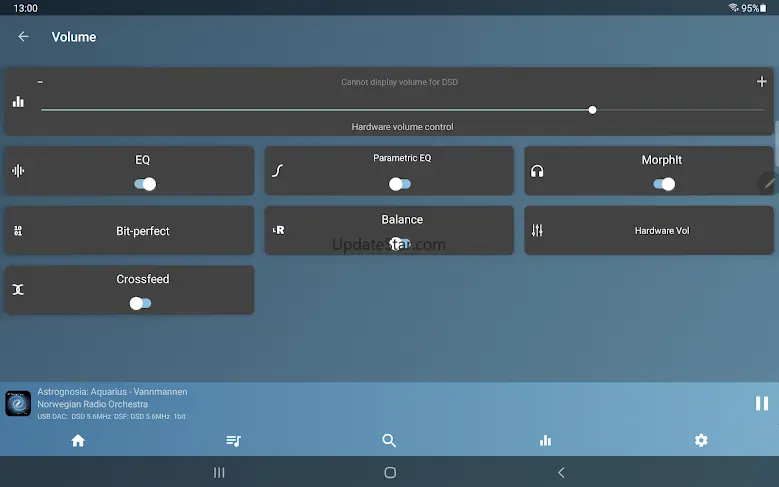
Task: Disable the MorphIt switch
Action: click(x=663, y=184)
